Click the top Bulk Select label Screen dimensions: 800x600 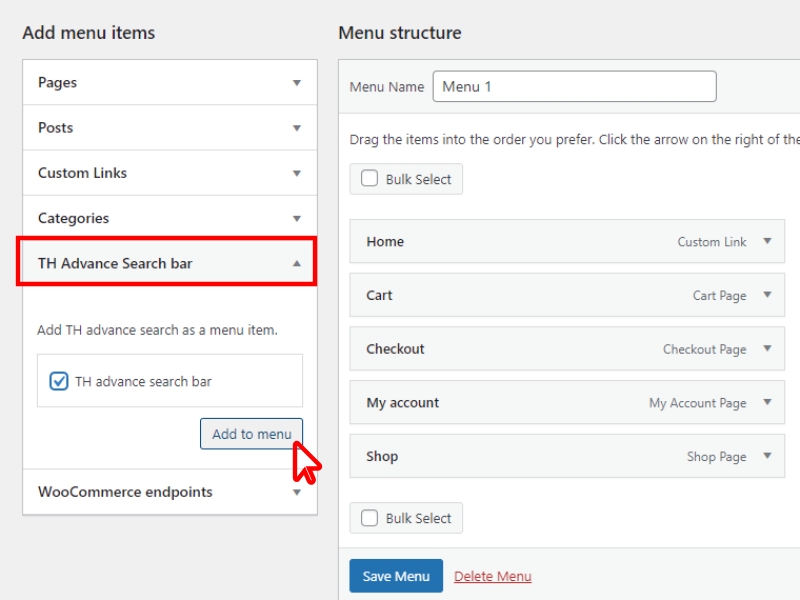[418, 180]
